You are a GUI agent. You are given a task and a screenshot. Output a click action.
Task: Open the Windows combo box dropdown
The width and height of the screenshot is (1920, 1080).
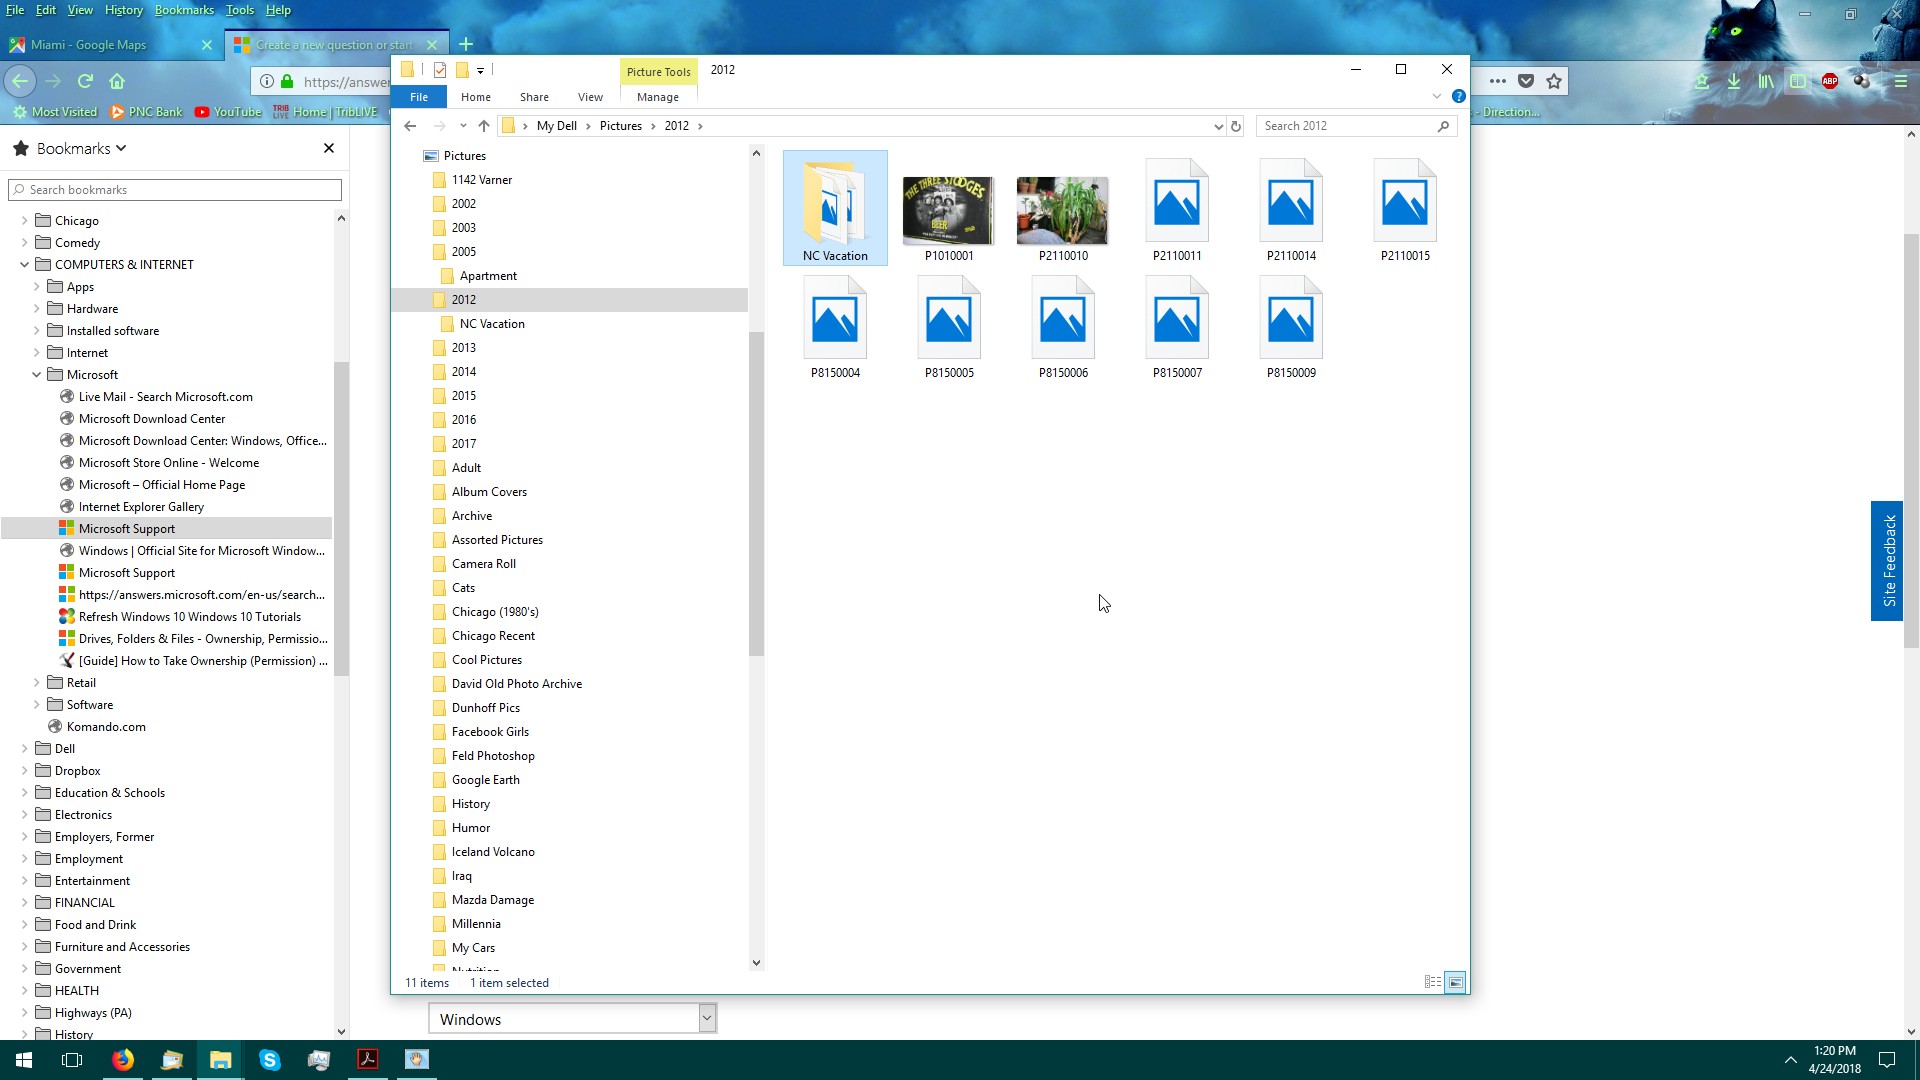pos(707,1019)
